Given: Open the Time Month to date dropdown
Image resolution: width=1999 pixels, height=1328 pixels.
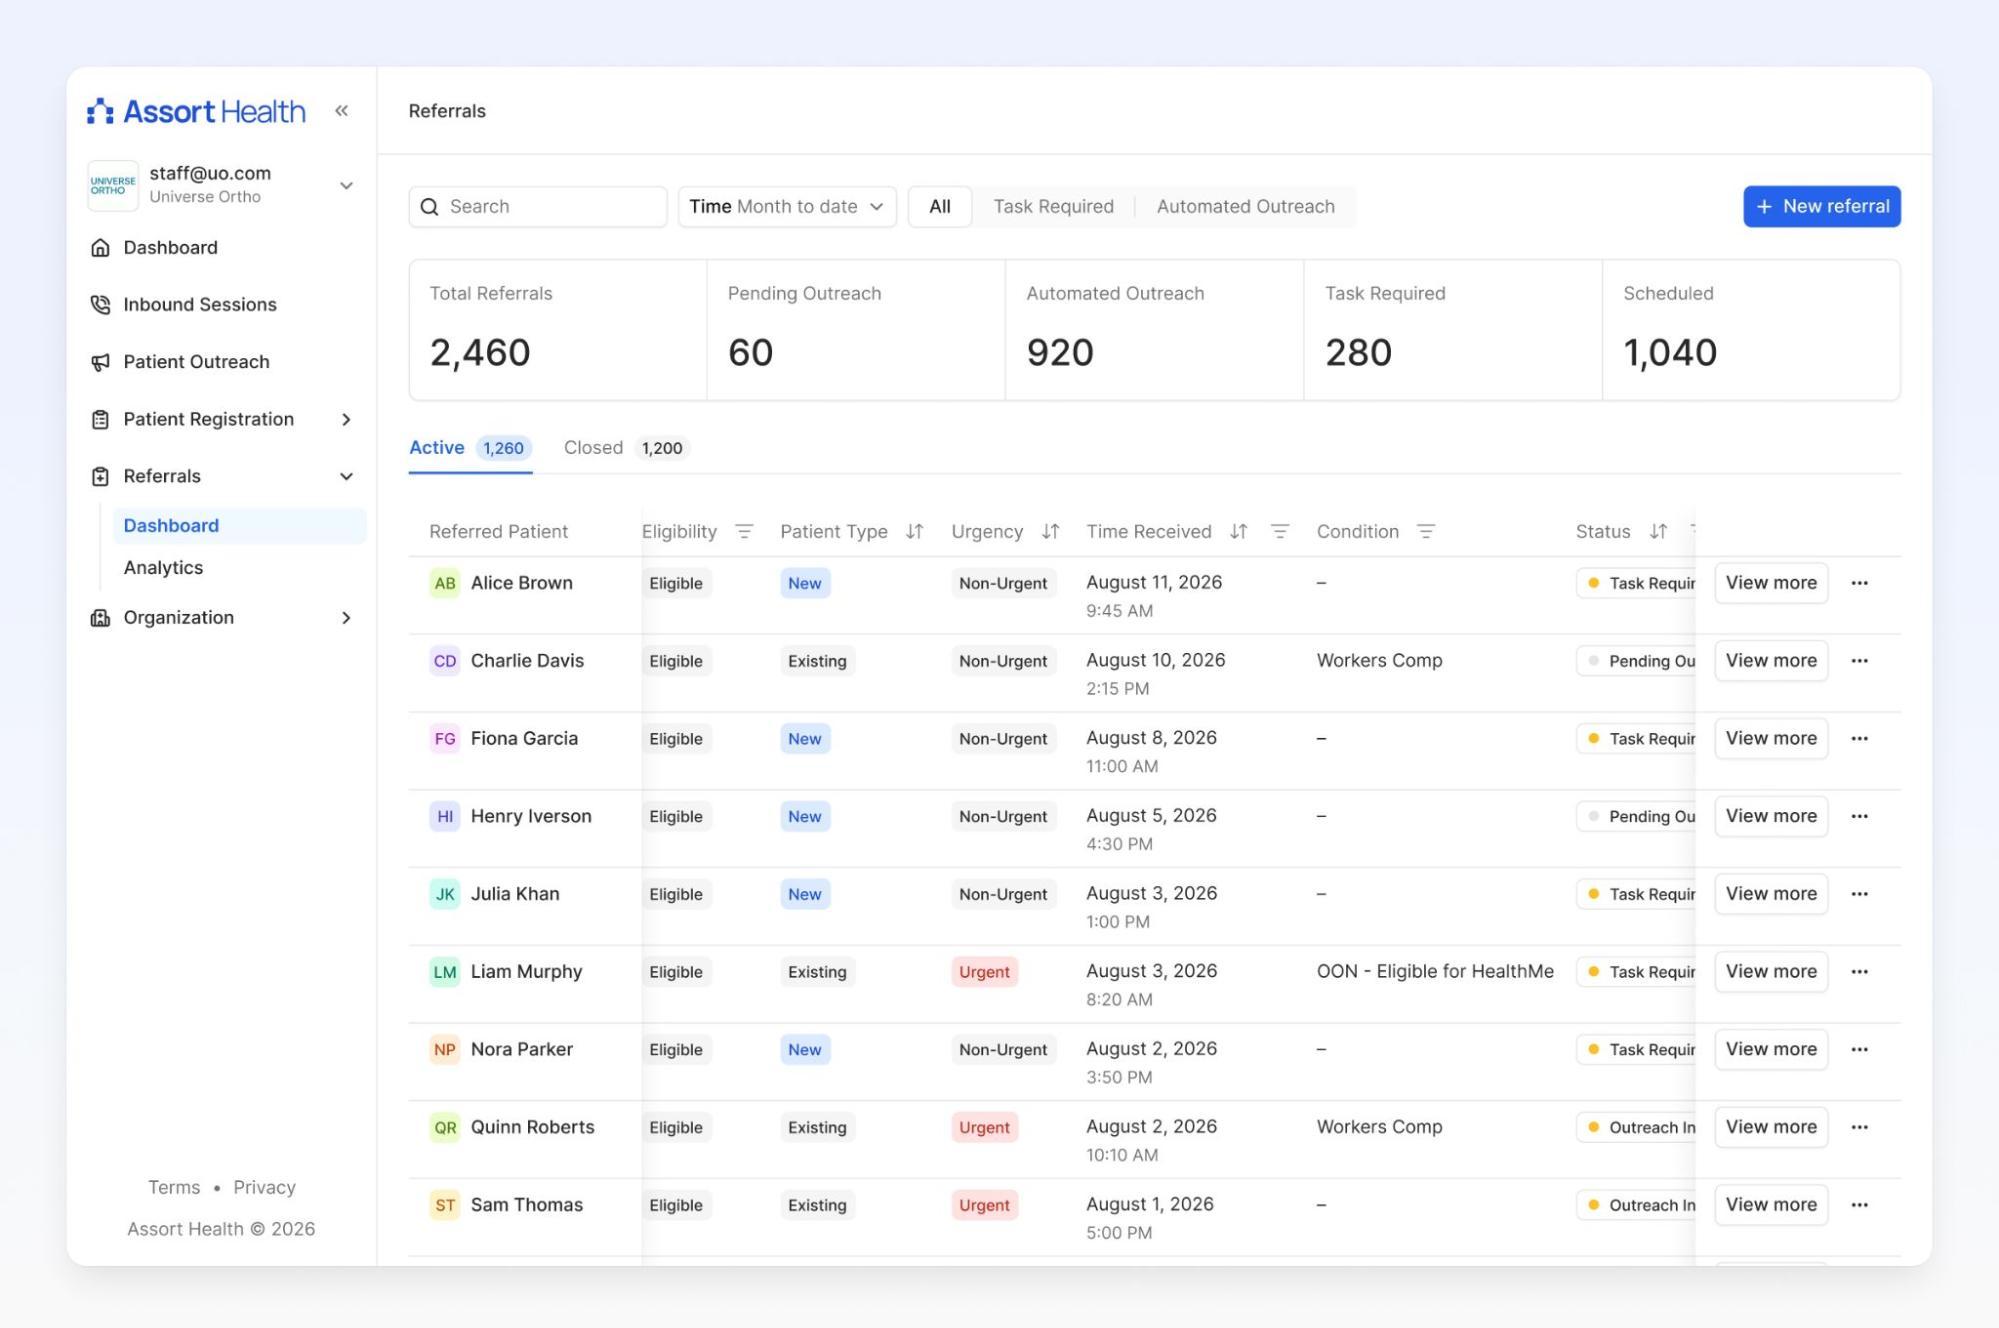Looking at the screenshot, I should click(x=787, y=207).
